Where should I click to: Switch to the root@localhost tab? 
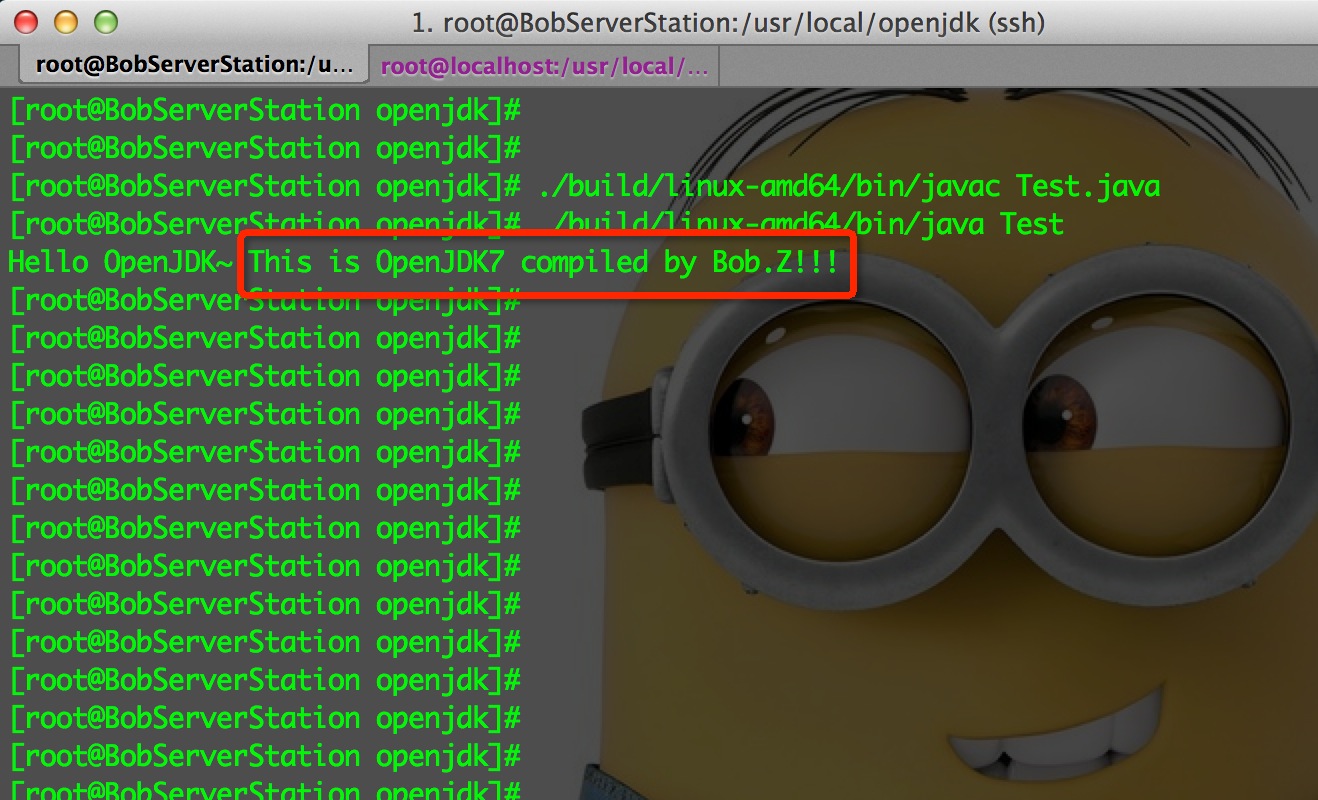[x=544, y=66]
